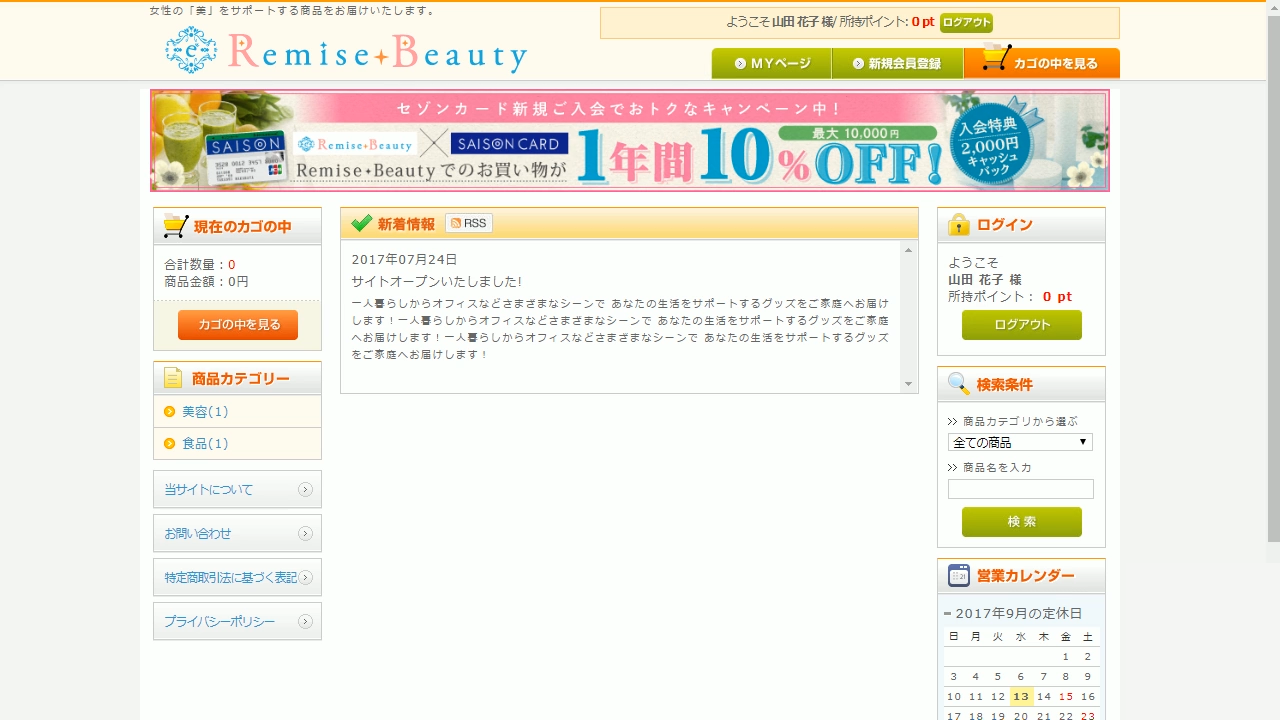The height and width of the screenshot is (720, 1280).
Task: Click news title サイトオープンいたしました!
Action: 437,282
